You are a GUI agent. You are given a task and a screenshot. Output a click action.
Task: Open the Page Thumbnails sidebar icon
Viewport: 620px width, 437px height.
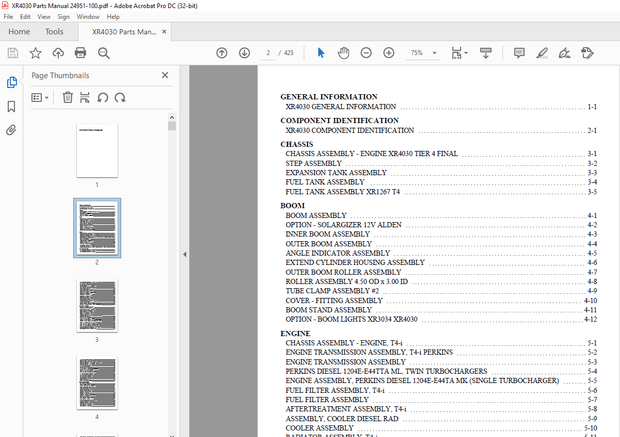click(x=11, y=82)
